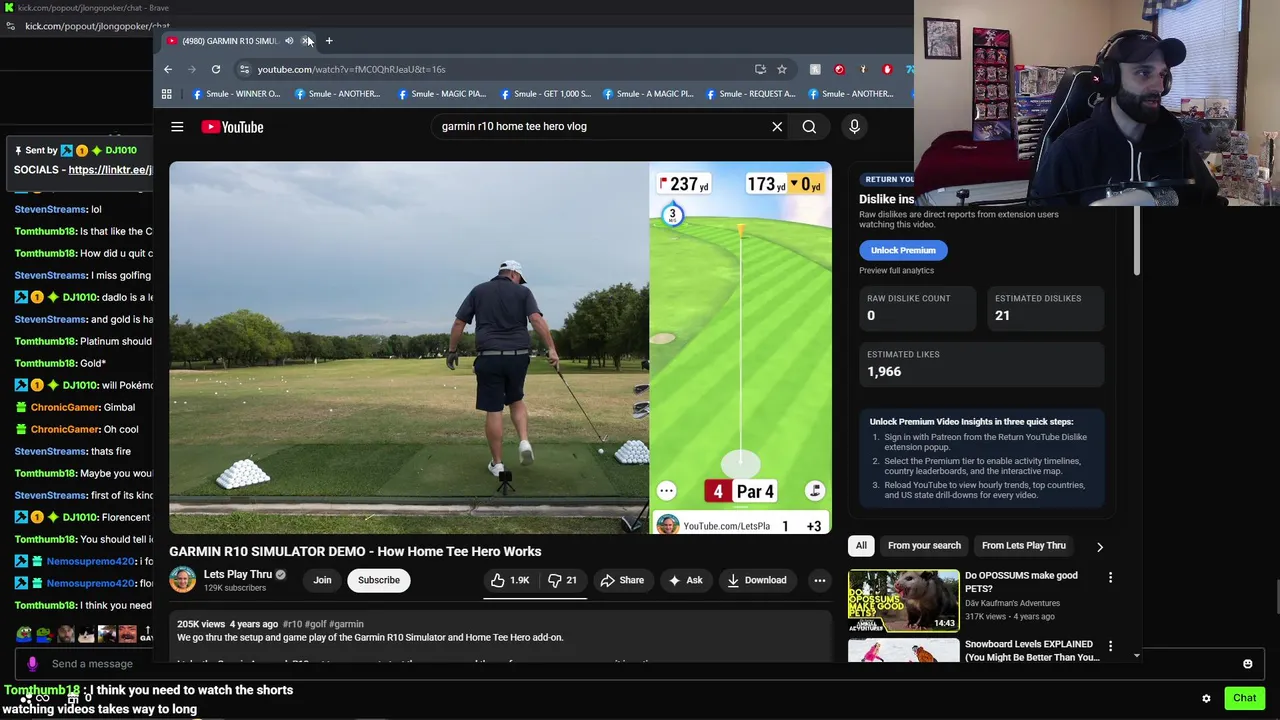Mute the GARMIN R10 browser tab
This screenshot has height=720, width=1280.
tap(289, 41)
